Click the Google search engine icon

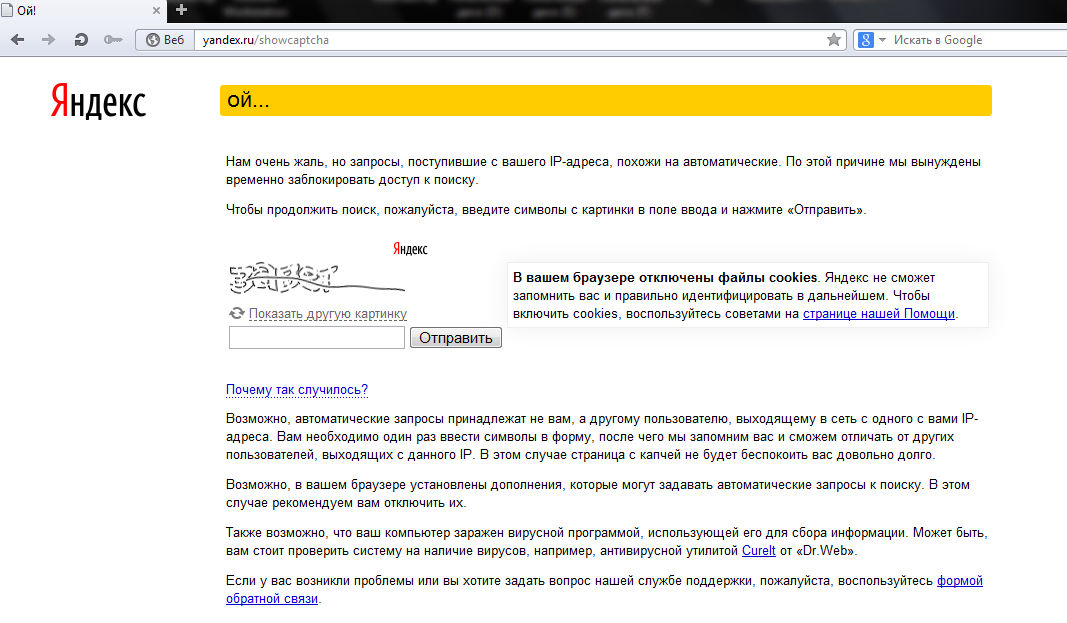coord(866,40)
